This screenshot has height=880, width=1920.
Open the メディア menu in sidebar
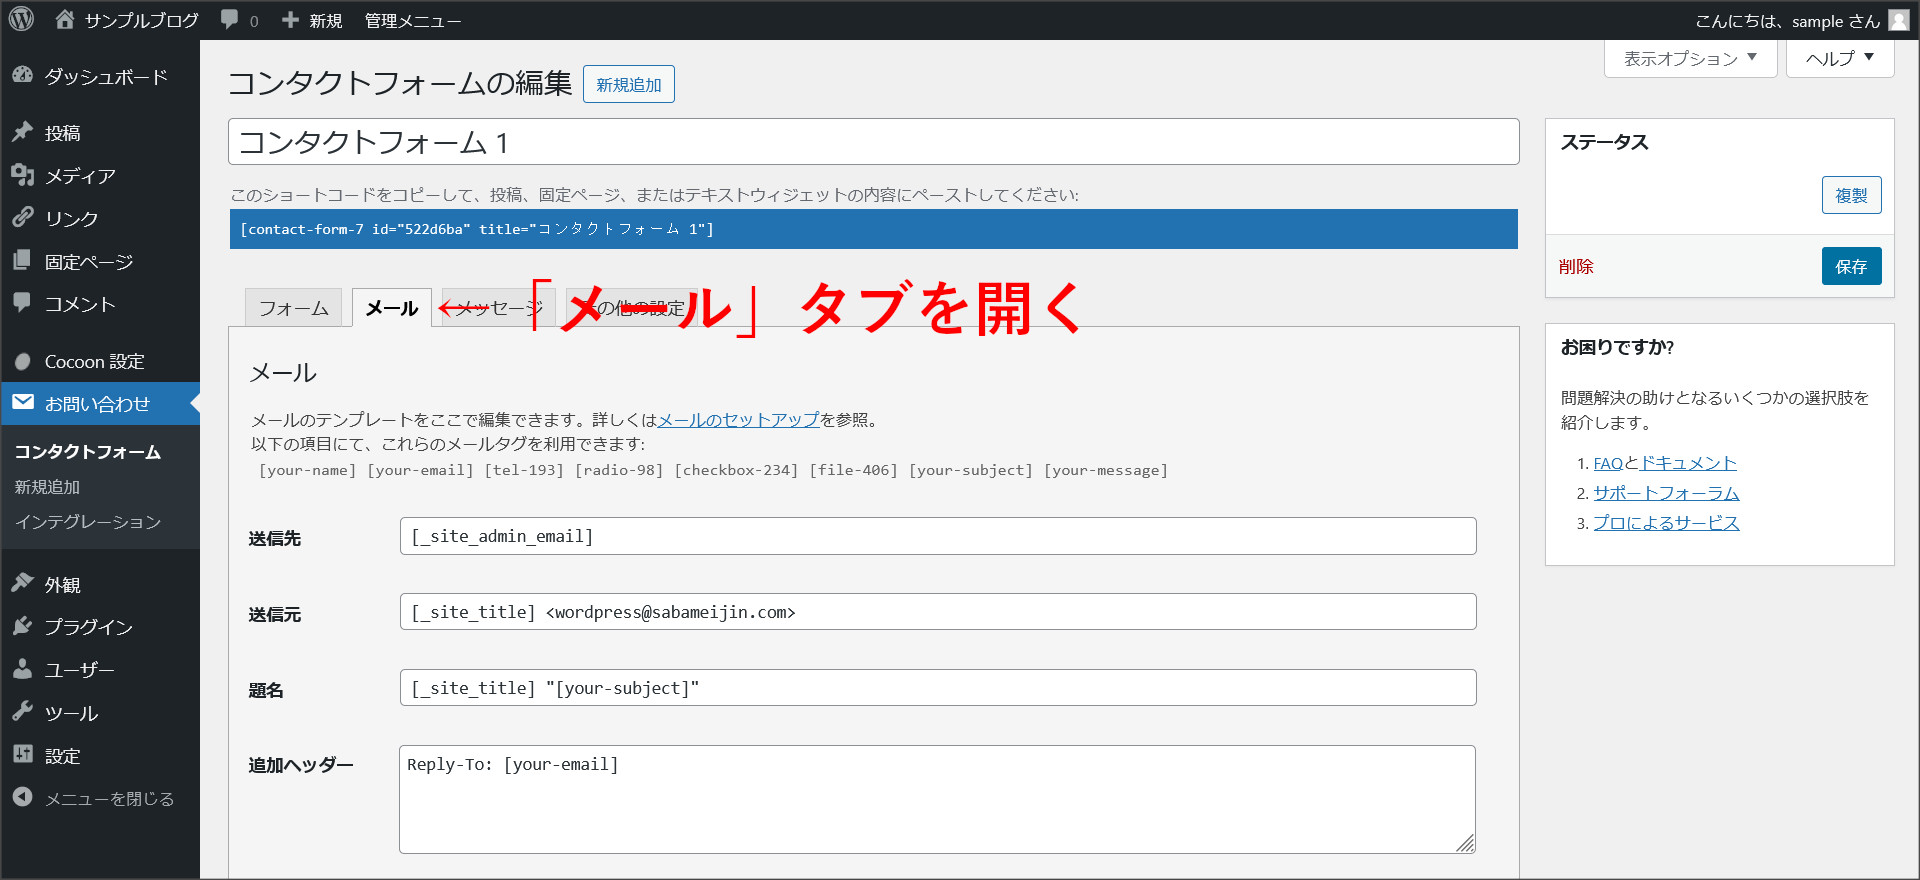80,176
